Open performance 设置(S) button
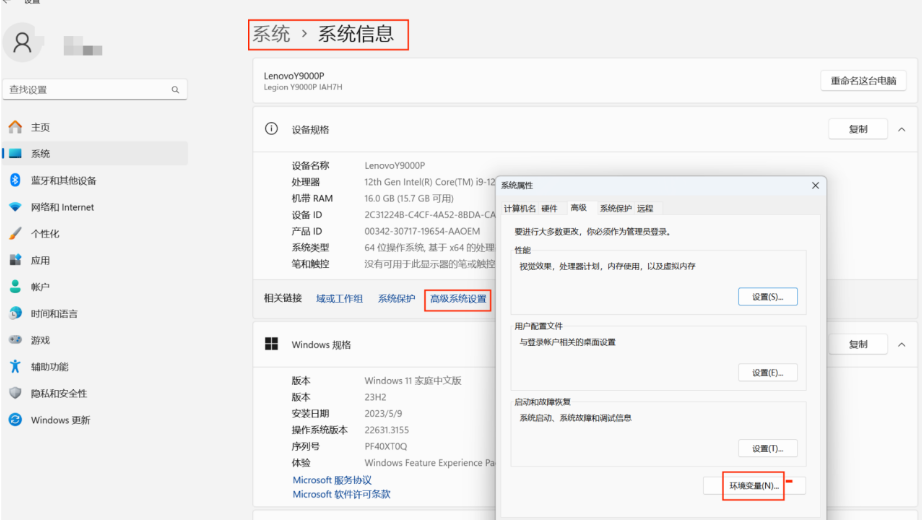The image size is (922, 520). pyautogui.click(x=768, y=297)
